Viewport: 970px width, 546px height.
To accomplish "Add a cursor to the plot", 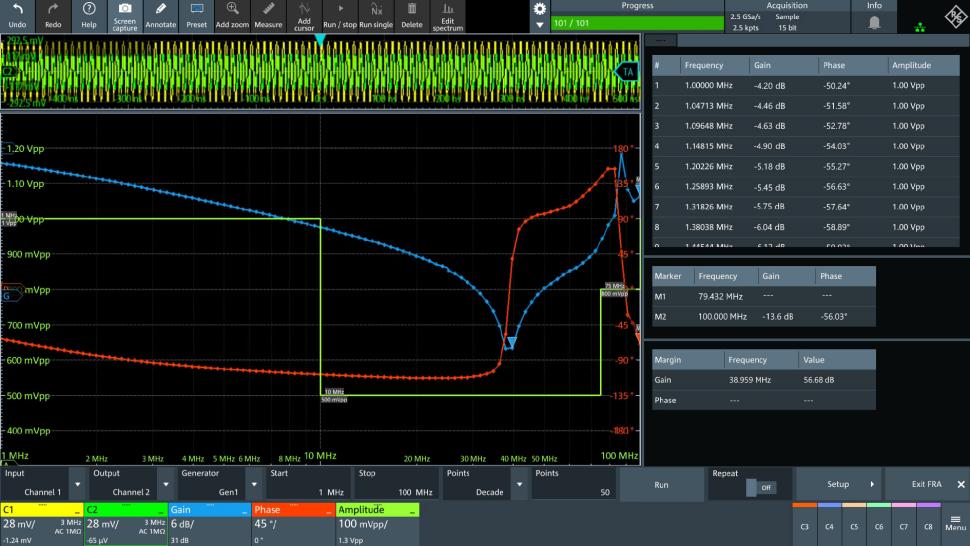I will (304, 16).
